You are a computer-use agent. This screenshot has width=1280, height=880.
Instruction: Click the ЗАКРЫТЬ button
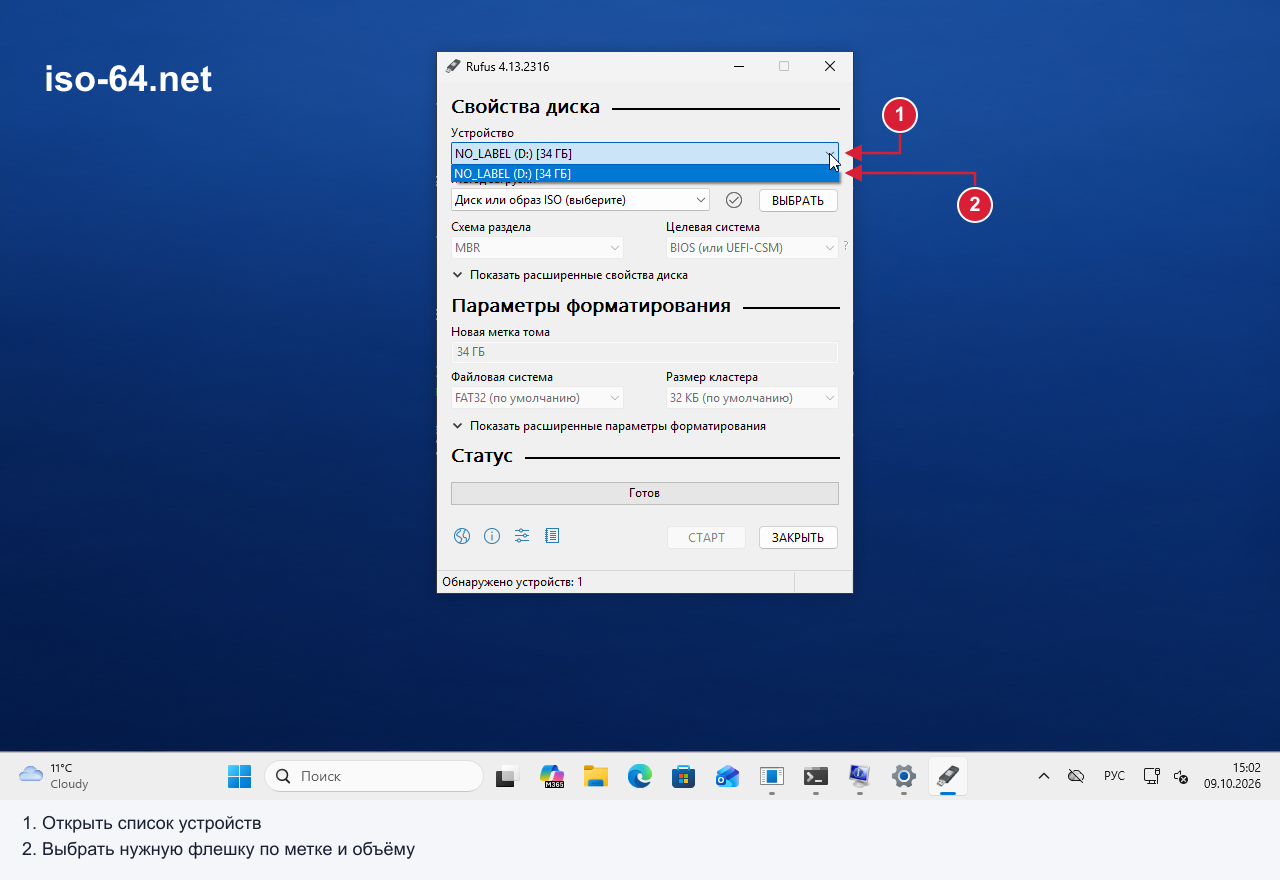(x=798, y=537)
